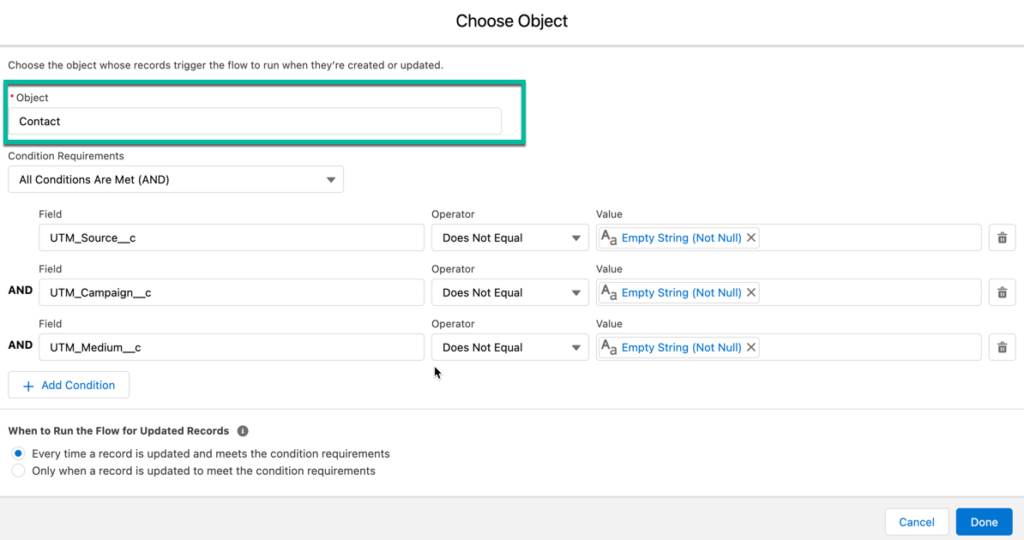Open Operator dropdown for UTM_Campaign__c

coord(509,293)
